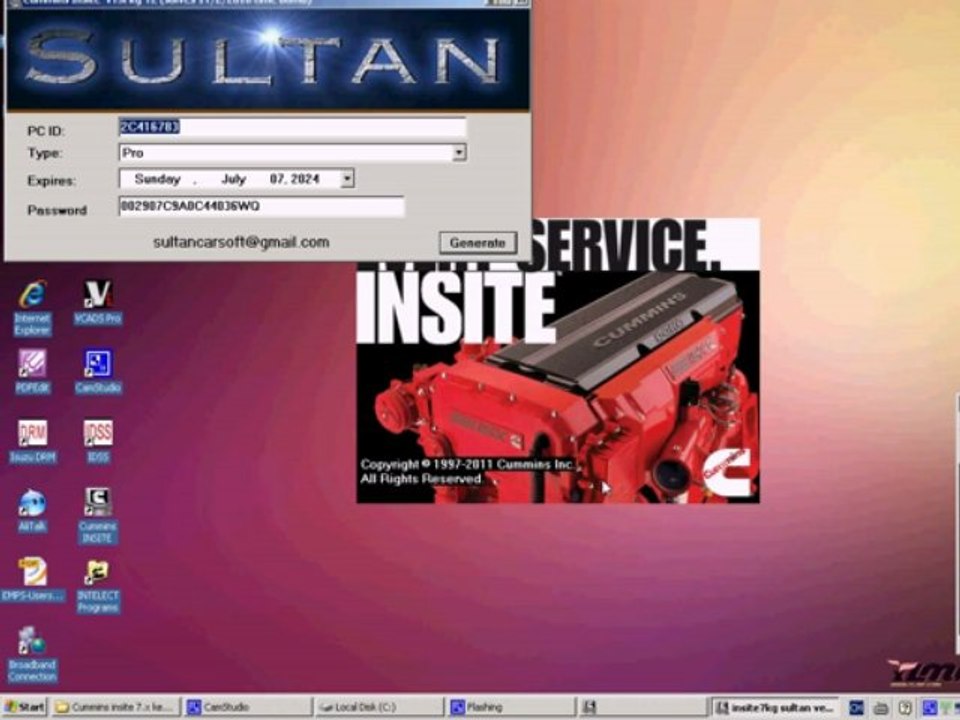The width and height of the screenshot is (960, 720).
Task: Open Isuzu DRM desktop icon
Action: [x=32, y=441]
